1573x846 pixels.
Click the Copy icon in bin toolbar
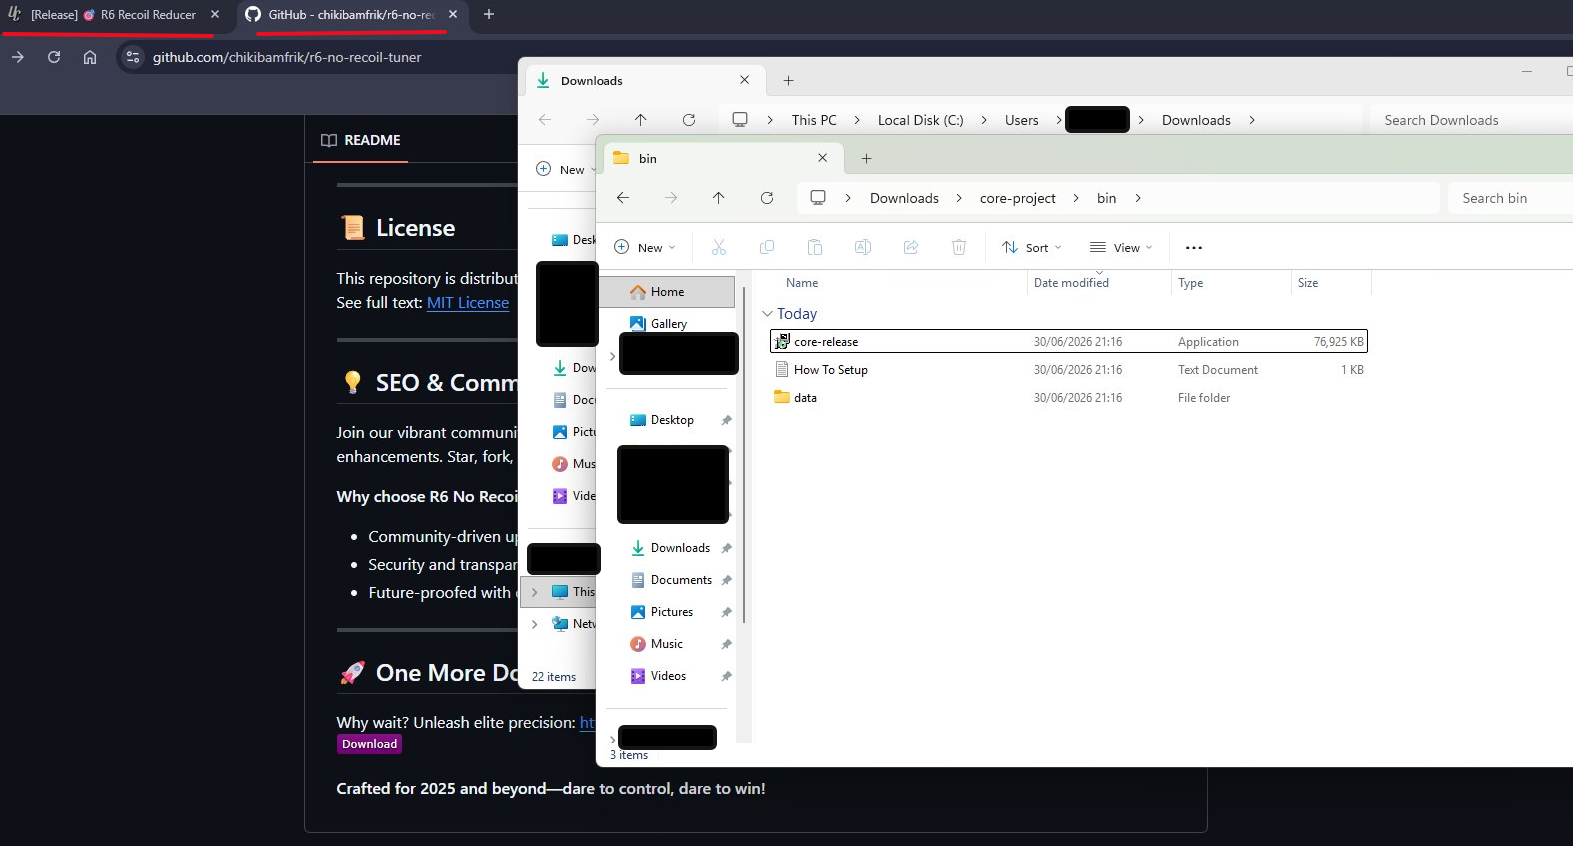(x=767, y=247)
